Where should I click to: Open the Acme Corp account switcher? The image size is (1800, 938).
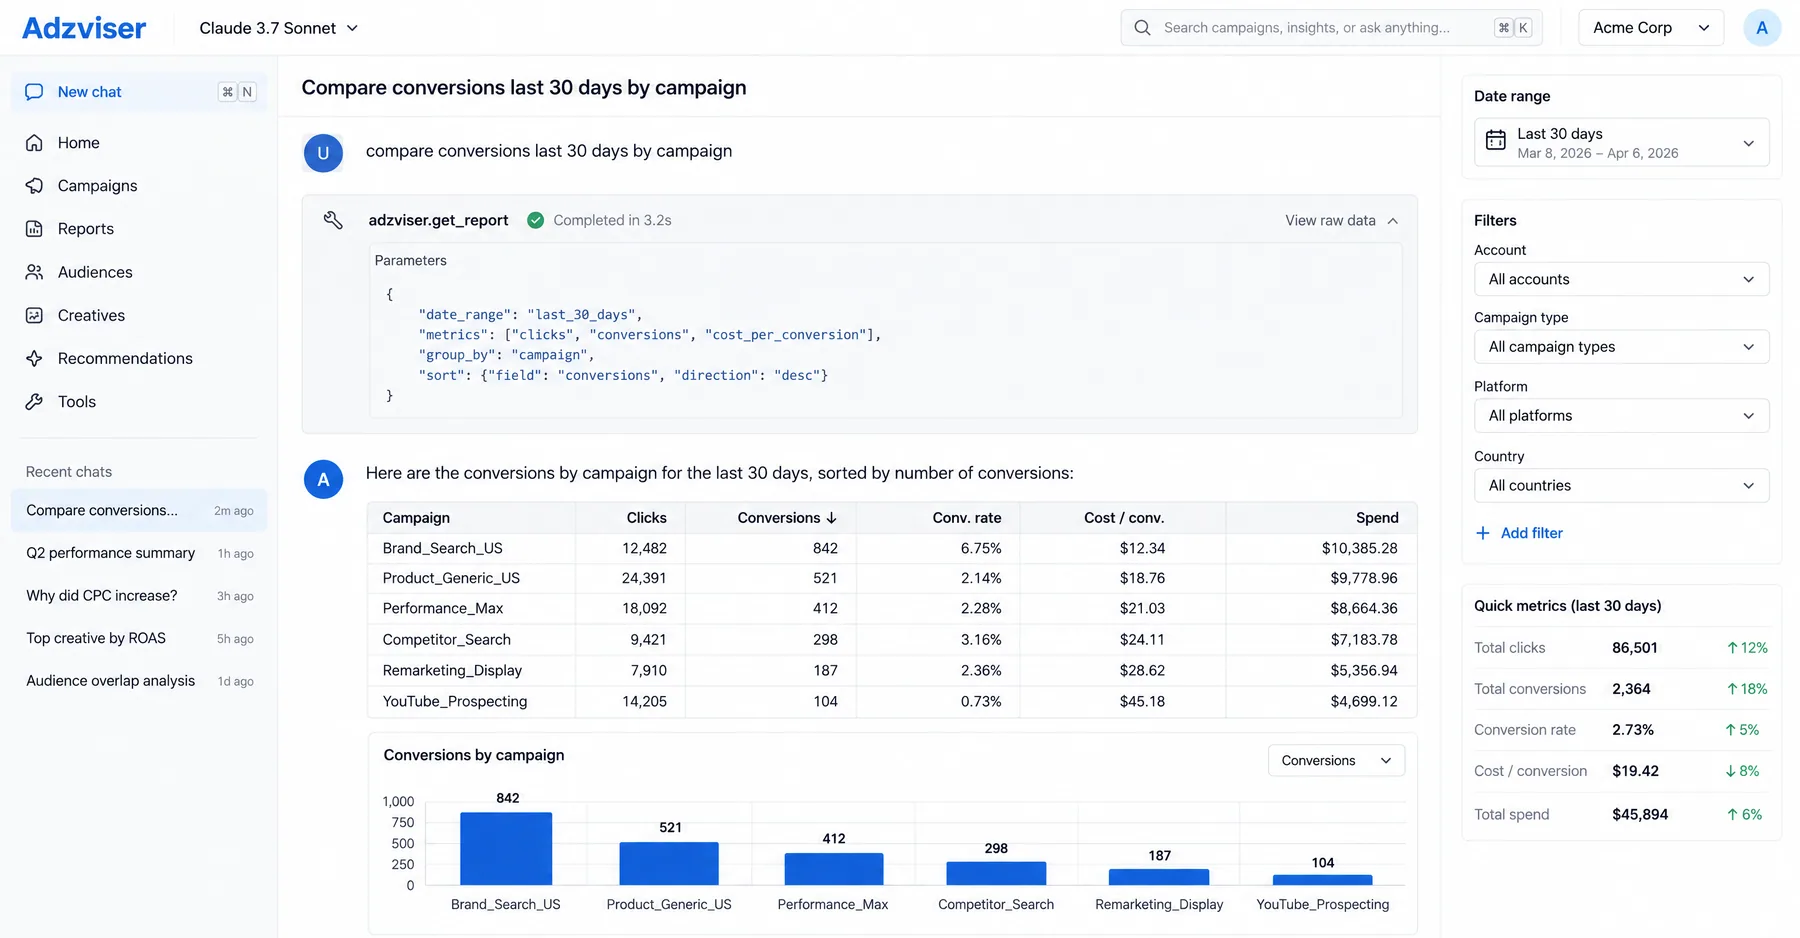pos(1651,28)
